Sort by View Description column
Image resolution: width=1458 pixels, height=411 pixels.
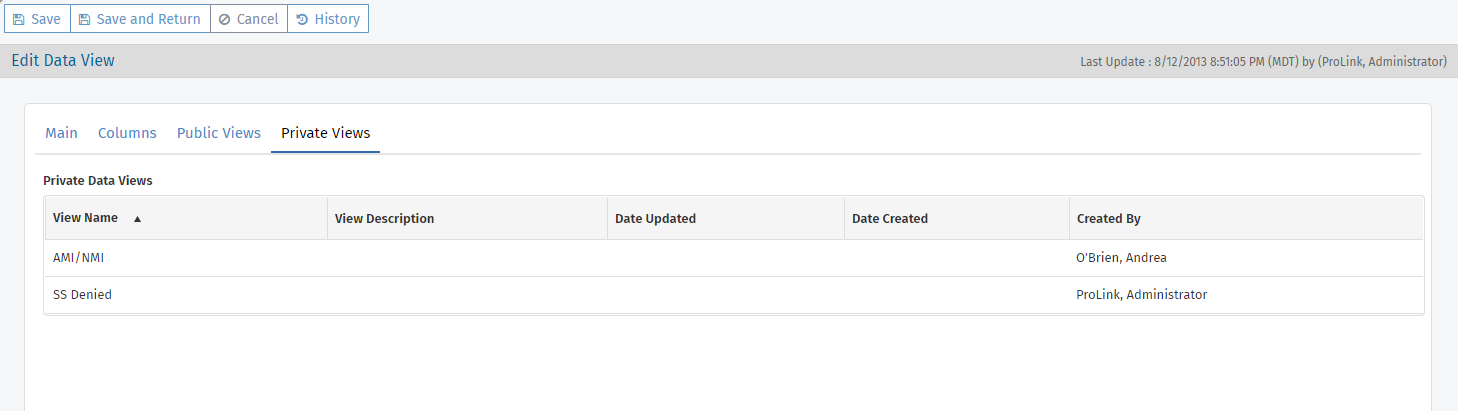[x=384, y=218]
